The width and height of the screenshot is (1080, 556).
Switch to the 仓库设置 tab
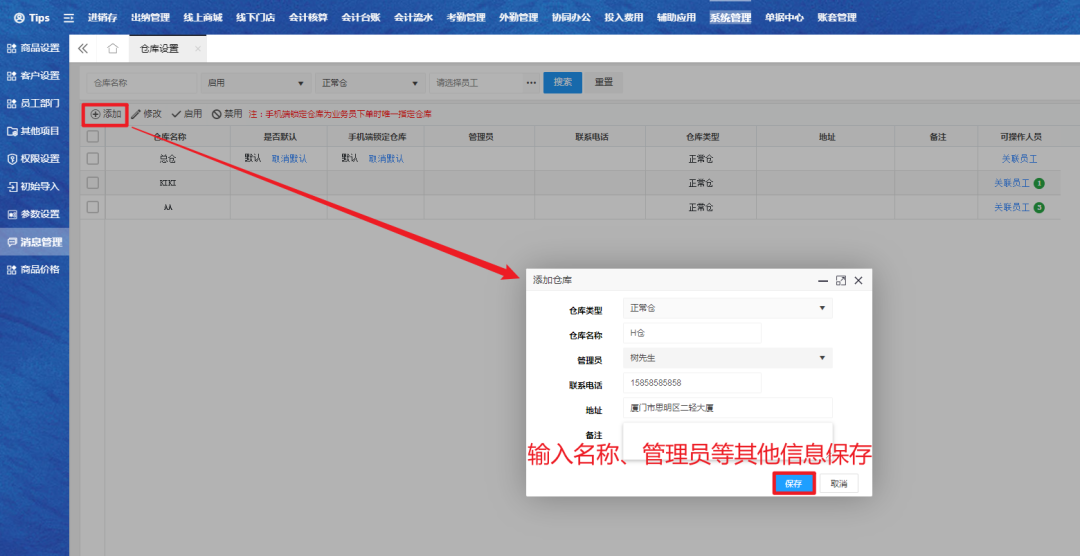159,48
